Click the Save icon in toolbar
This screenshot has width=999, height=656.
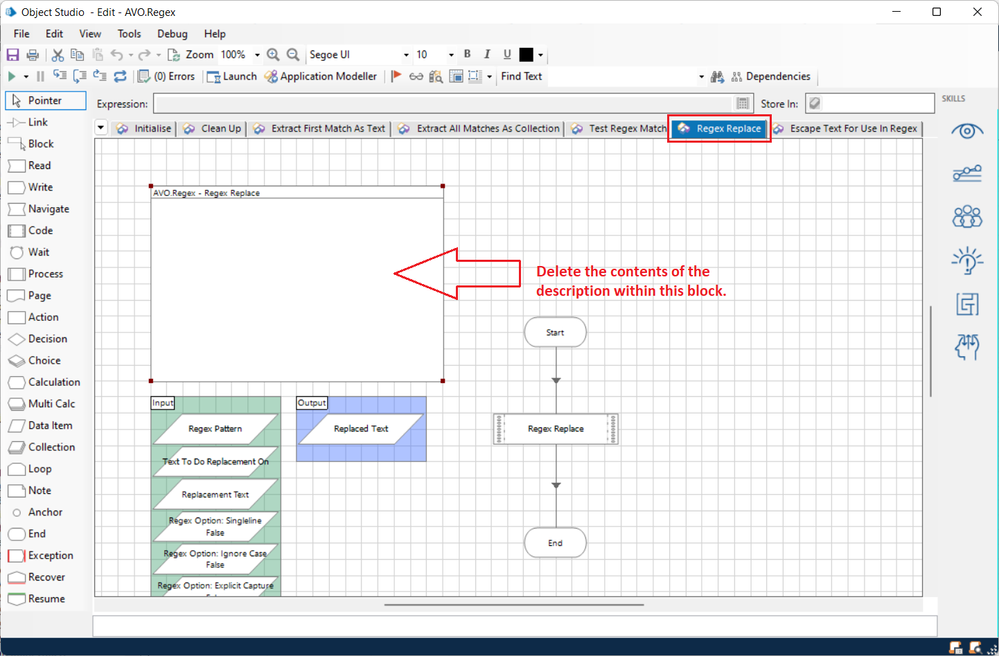click(13, 55)
